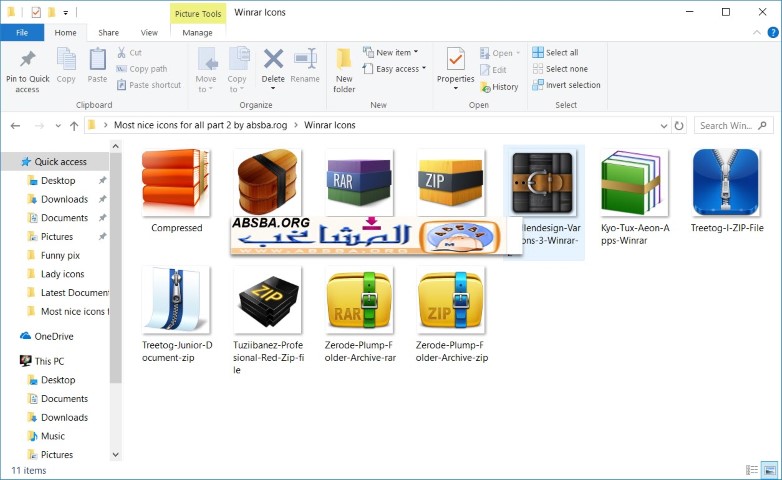The width and height of the screenshot is (782, 480).
Task: Click Edit in Open group
Action: tap(493, 70)
